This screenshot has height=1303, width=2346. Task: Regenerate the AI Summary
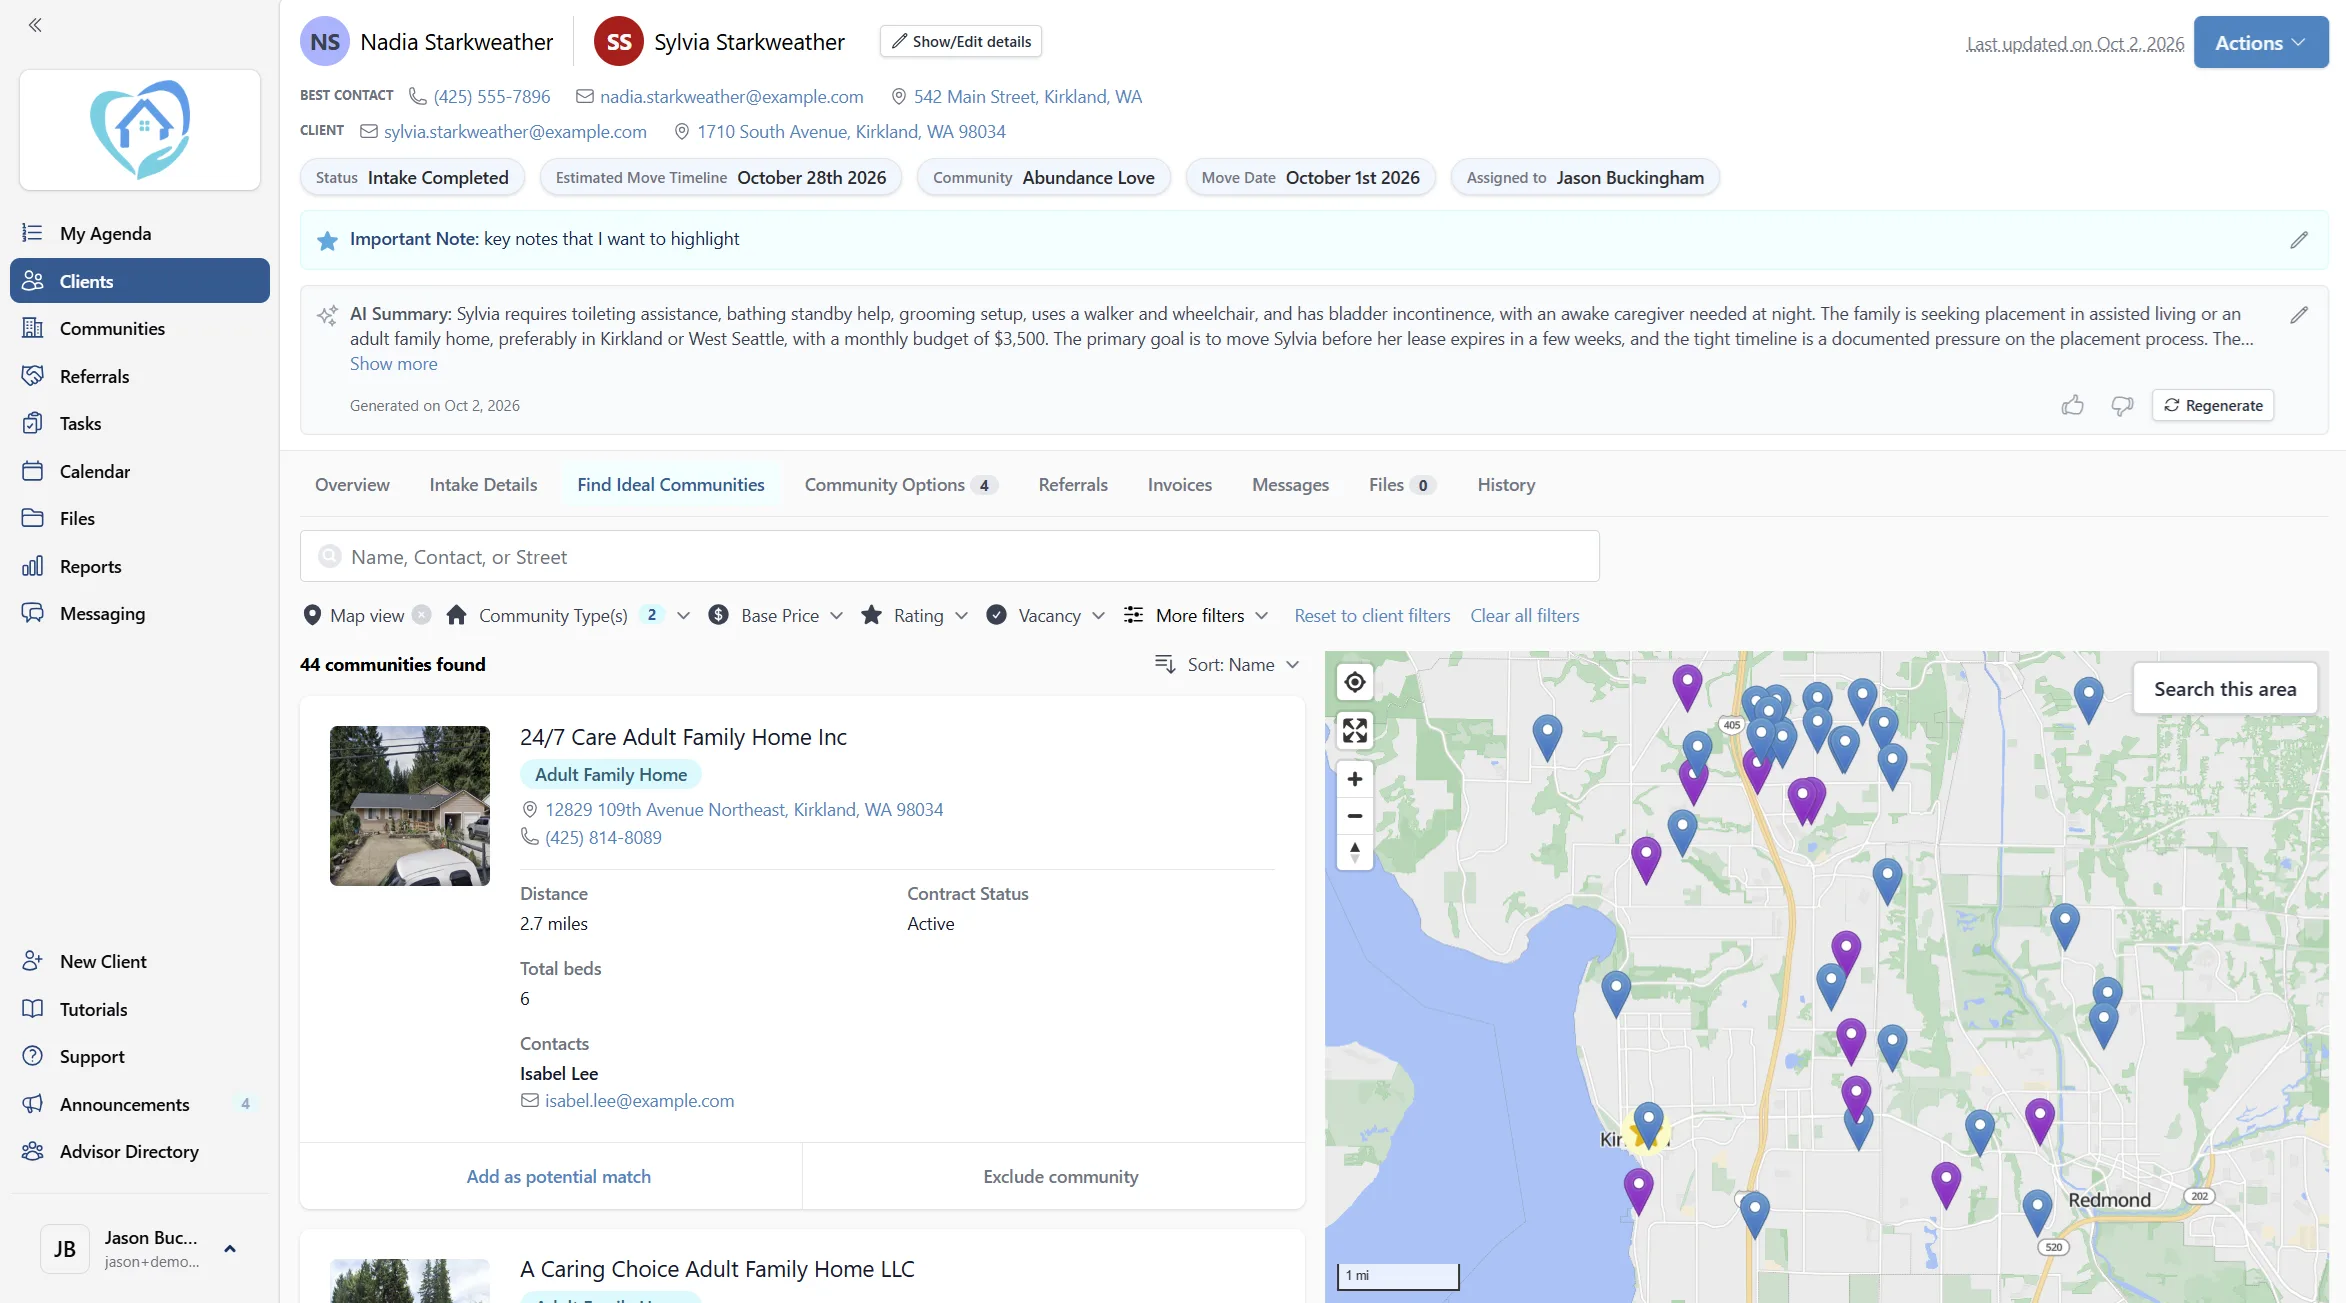(x=2213, y=405)
